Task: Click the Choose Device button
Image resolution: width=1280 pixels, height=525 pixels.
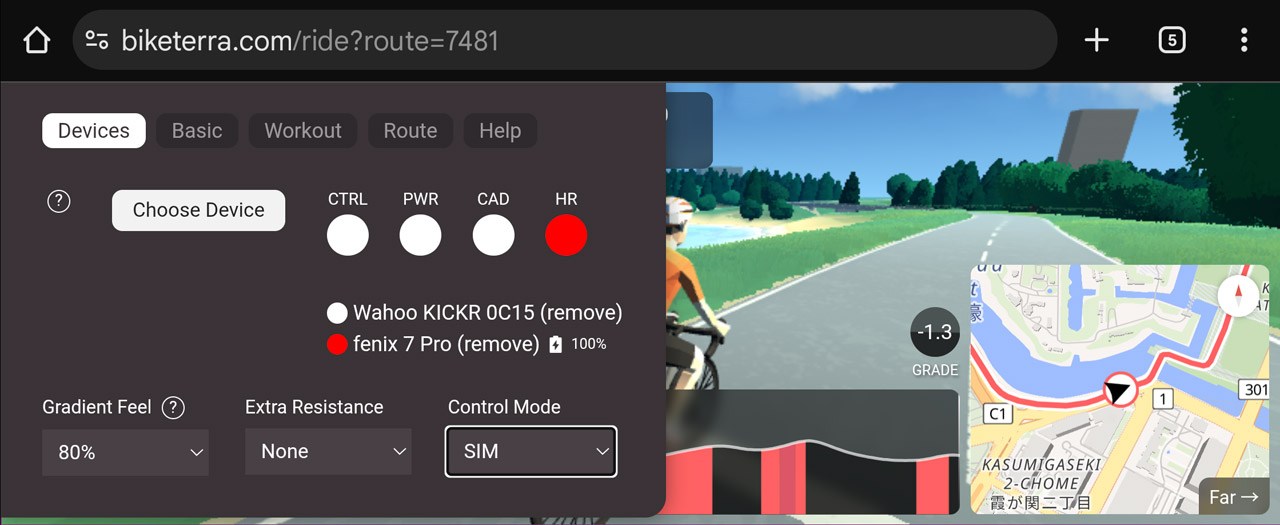Action: click(198, 210)
